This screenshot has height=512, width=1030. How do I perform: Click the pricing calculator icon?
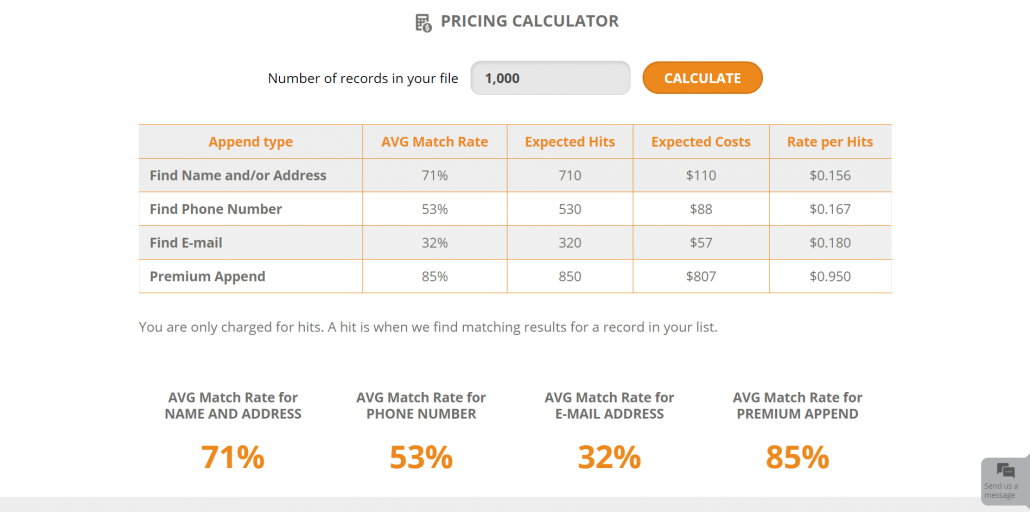click(424, 22)
